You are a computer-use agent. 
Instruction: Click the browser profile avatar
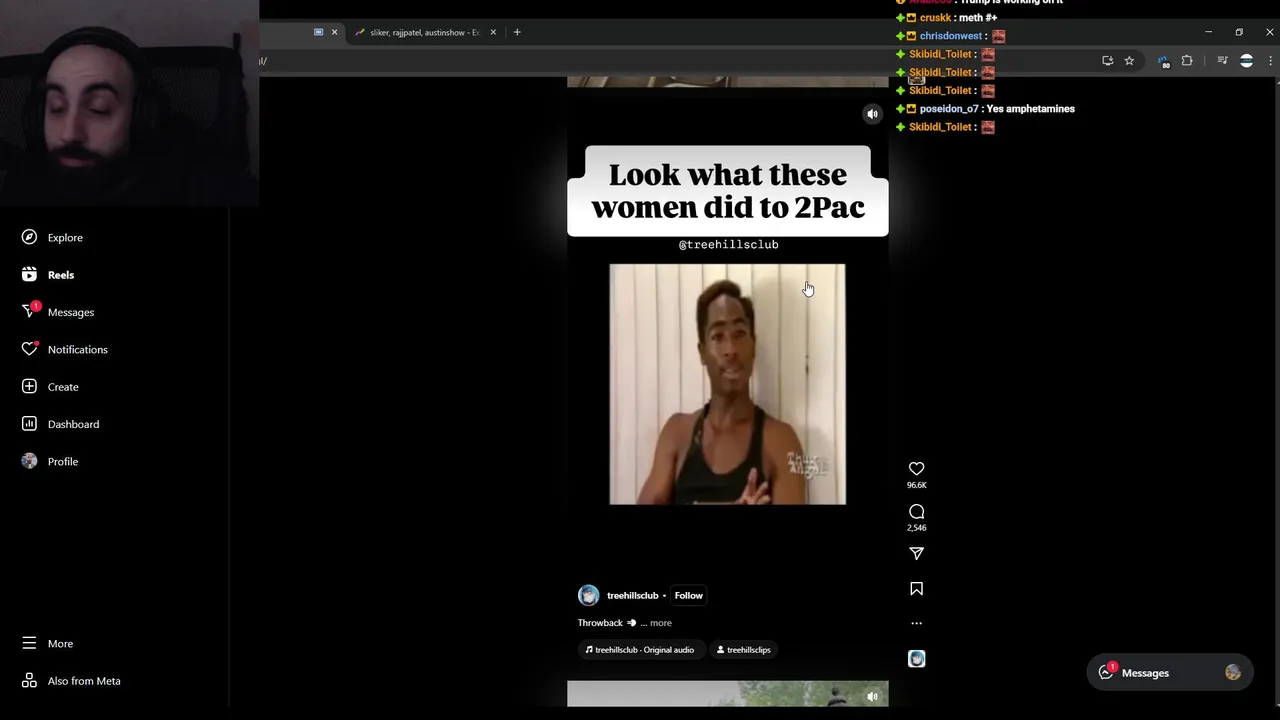(x=1246, y=61)
